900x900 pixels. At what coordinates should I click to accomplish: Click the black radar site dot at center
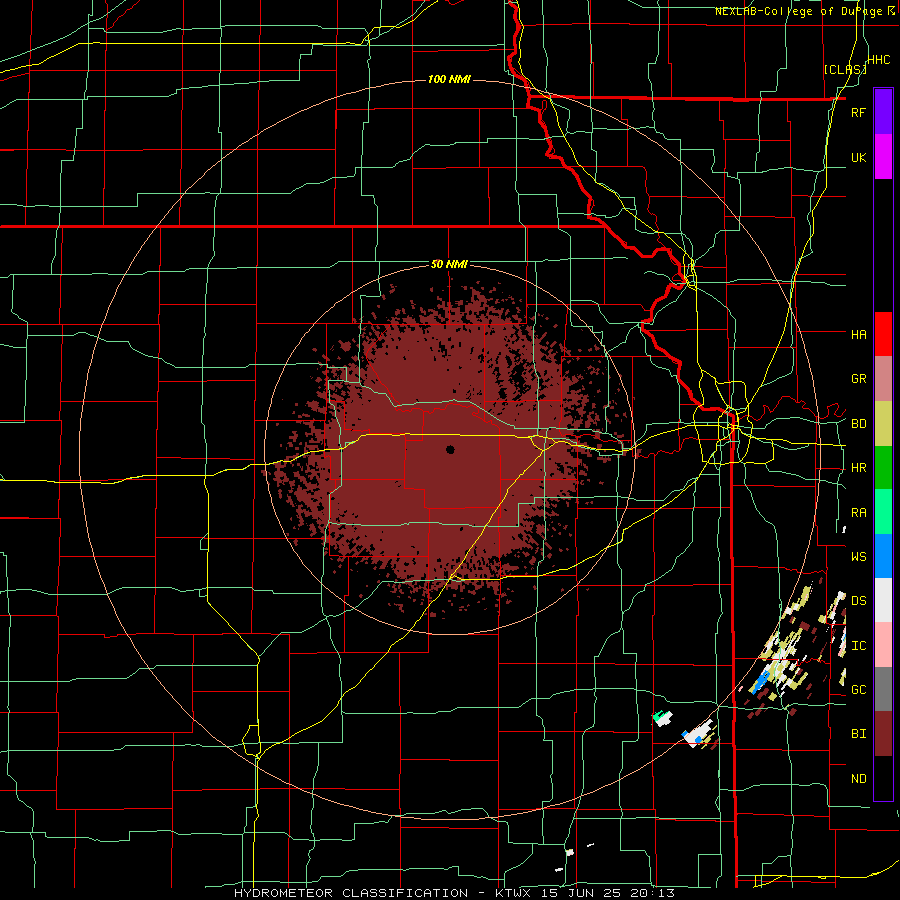point(450,449)
